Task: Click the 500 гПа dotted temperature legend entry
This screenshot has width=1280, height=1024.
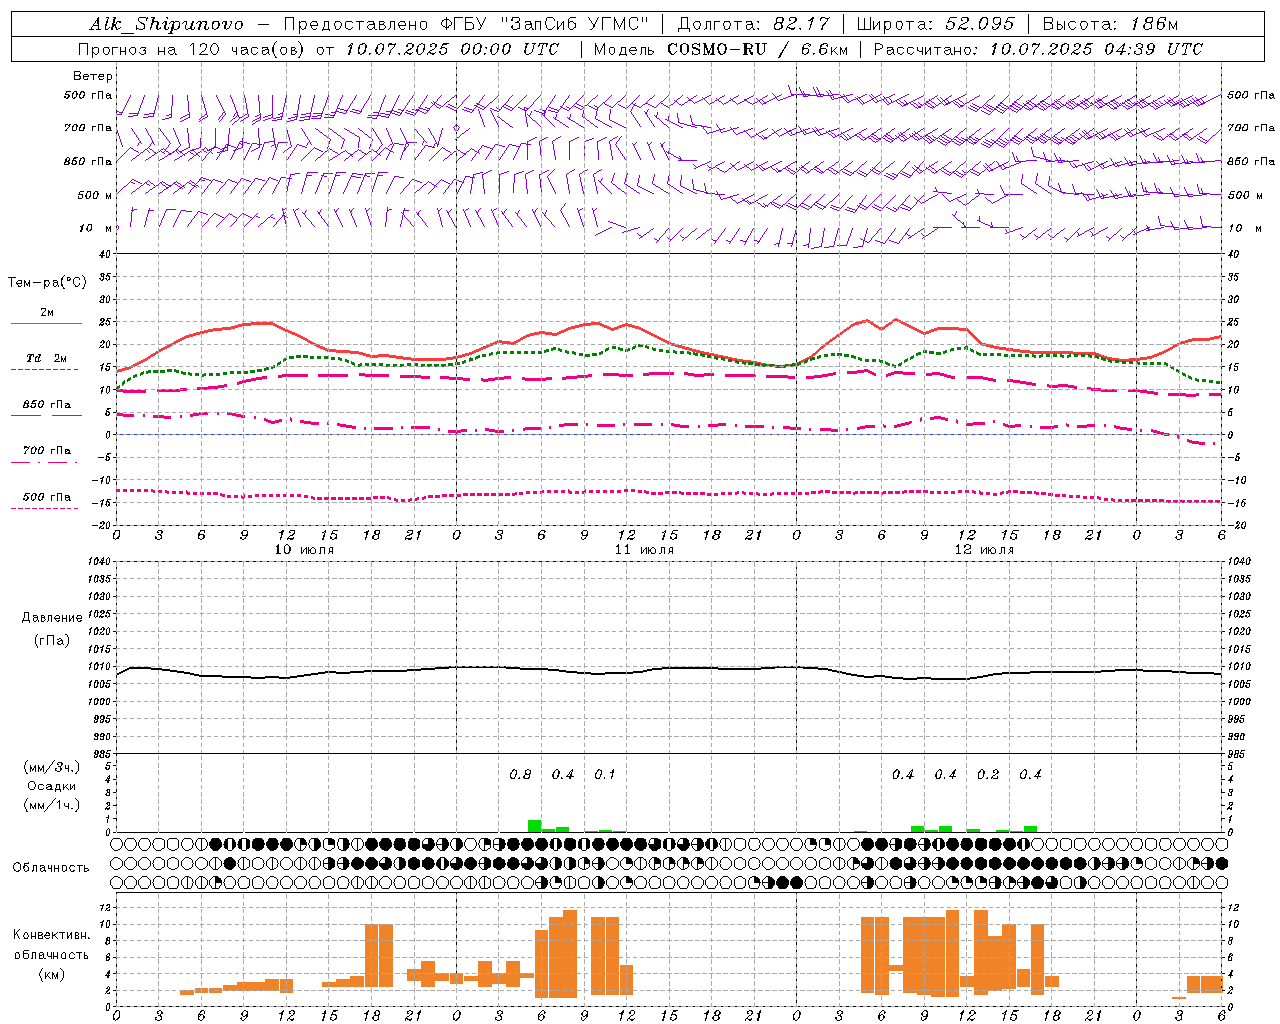Action: (x=46, y=500)
